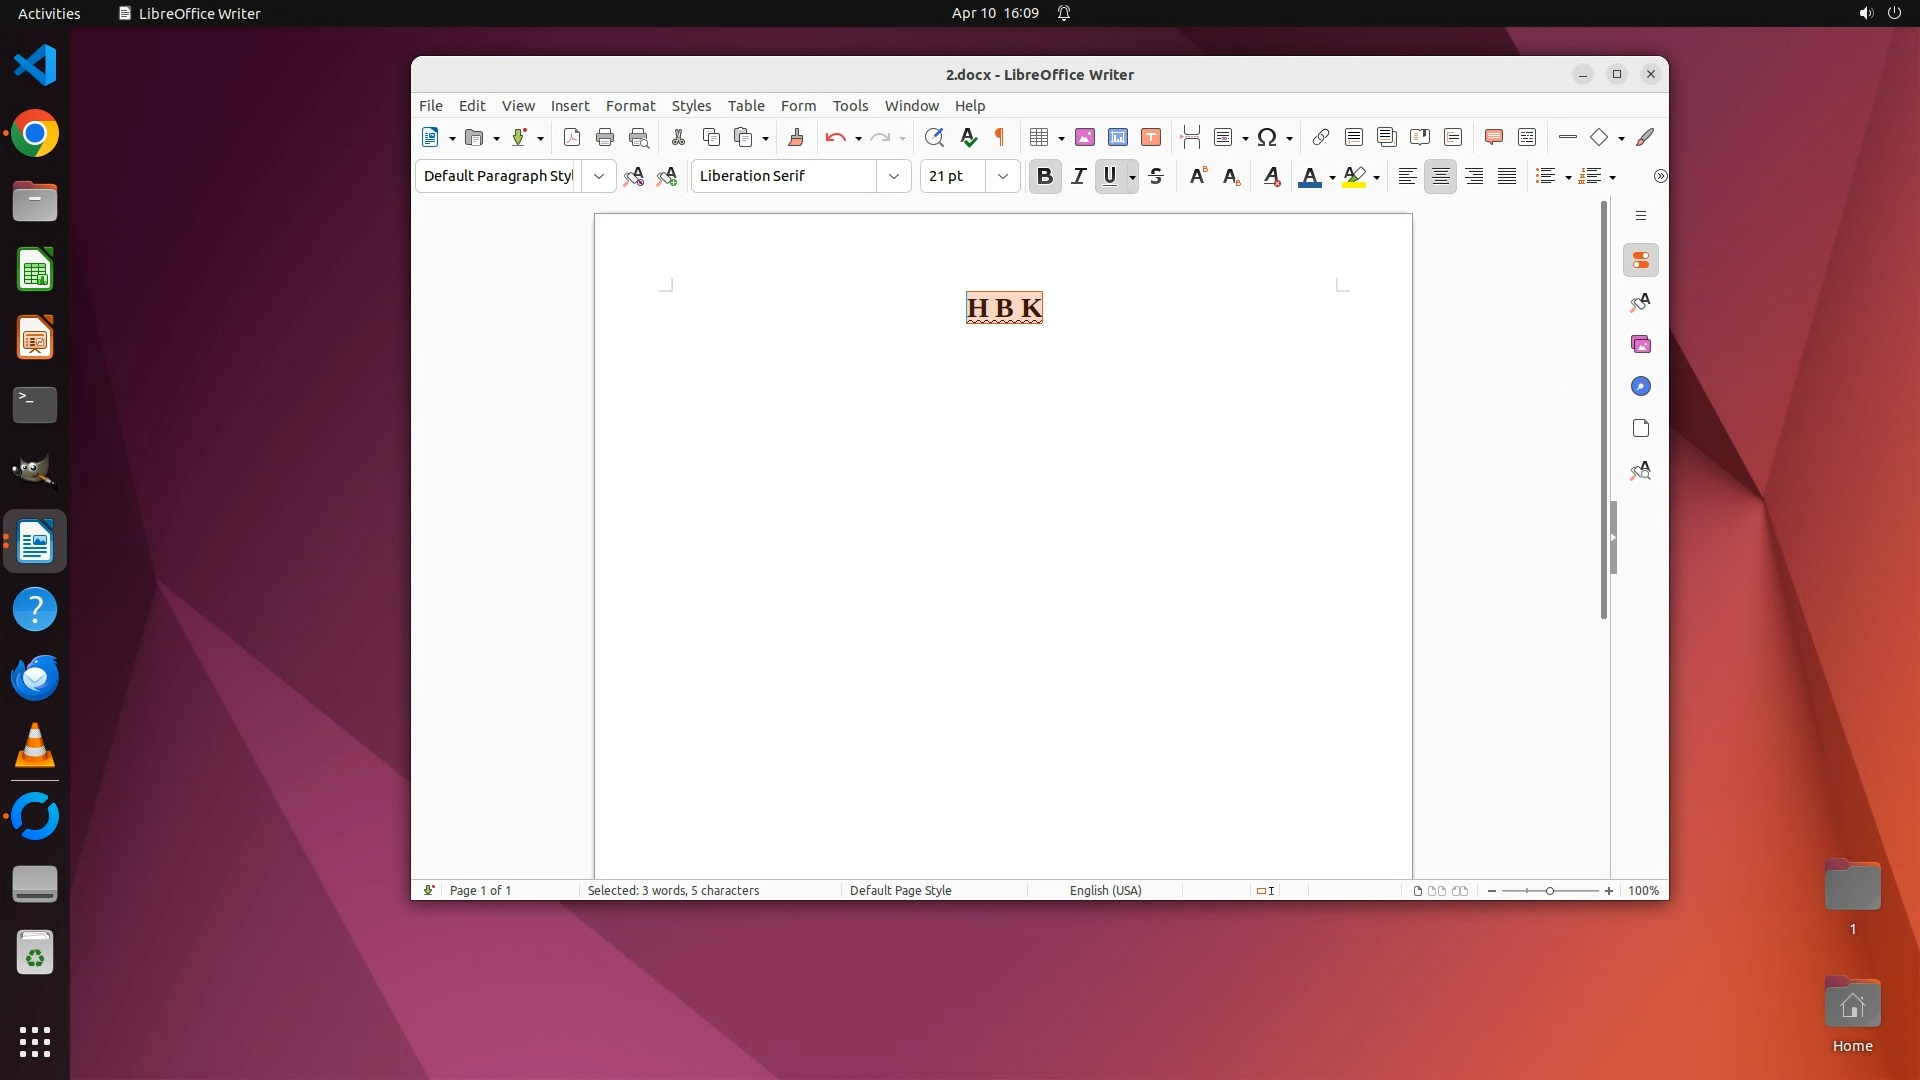Click the Print icon in toolbar
Viewport: 1920px width, 1080px height.
[x=604, y=138]
